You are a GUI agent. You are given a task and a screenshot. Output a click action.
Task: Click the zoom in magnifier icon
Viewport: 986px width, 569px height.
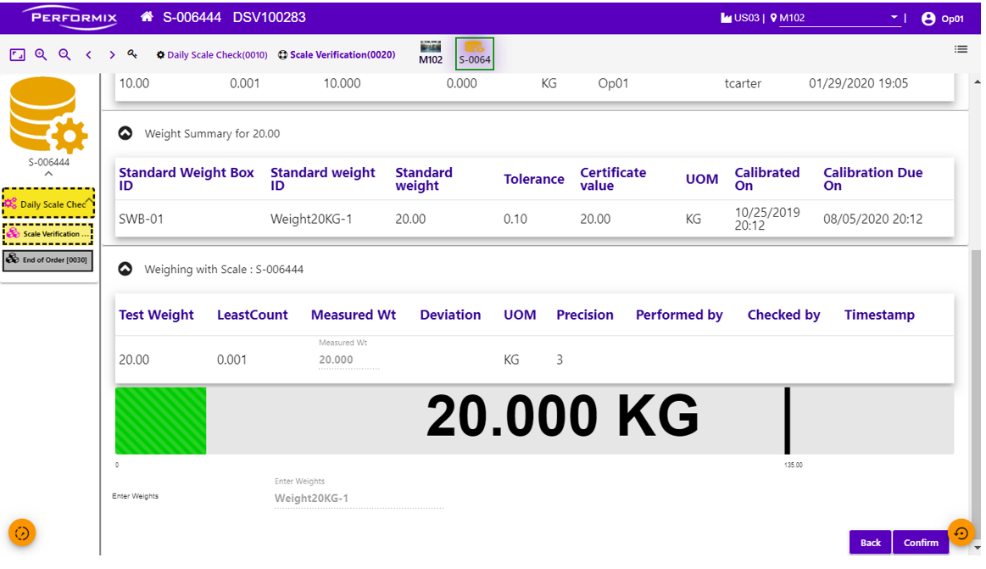click(x=41, y=55)
